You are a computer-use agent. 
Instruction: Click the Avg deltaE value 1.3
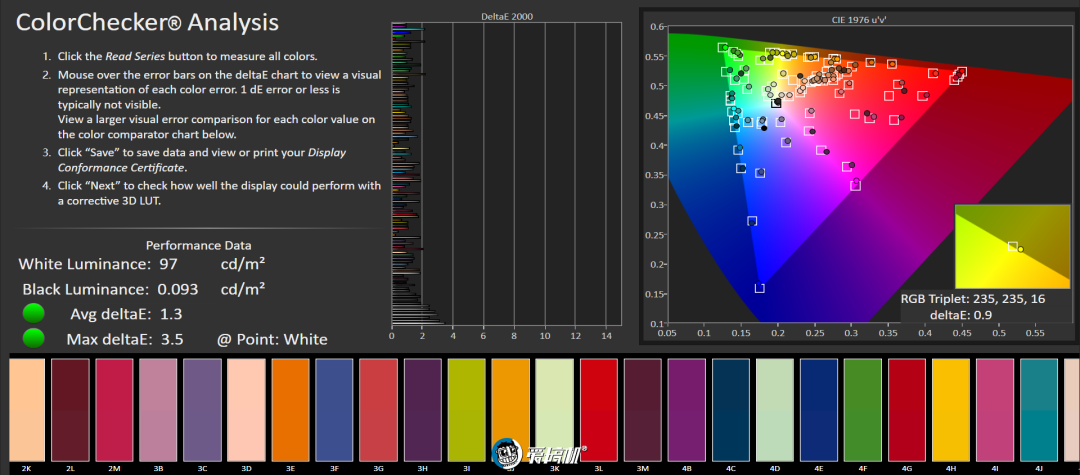coord(172,314)
